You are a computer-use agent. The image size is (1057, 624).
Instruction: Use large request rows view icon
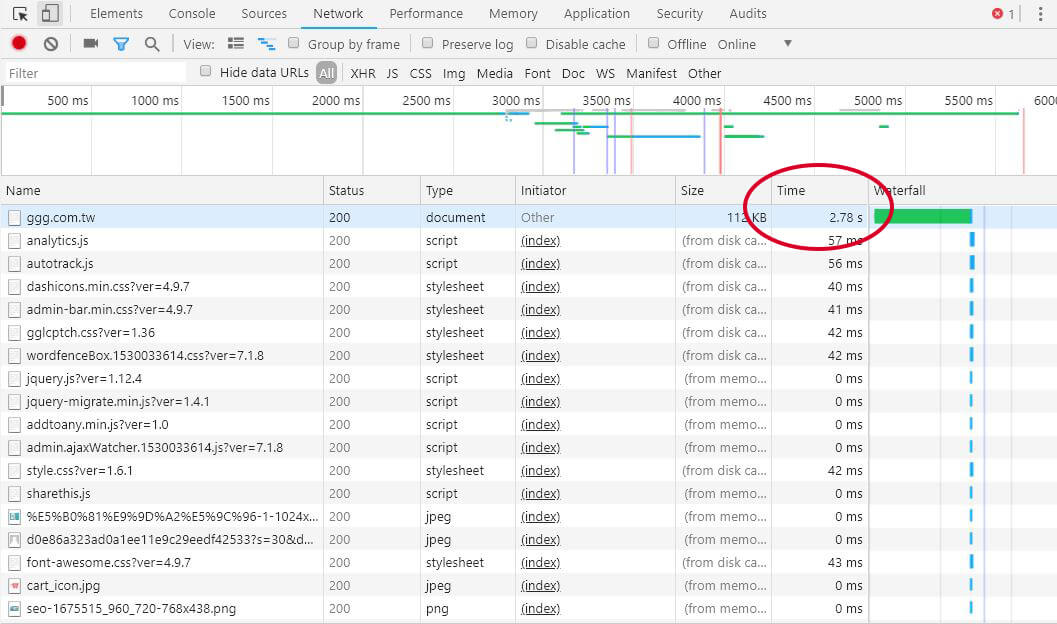pos(236,44)
